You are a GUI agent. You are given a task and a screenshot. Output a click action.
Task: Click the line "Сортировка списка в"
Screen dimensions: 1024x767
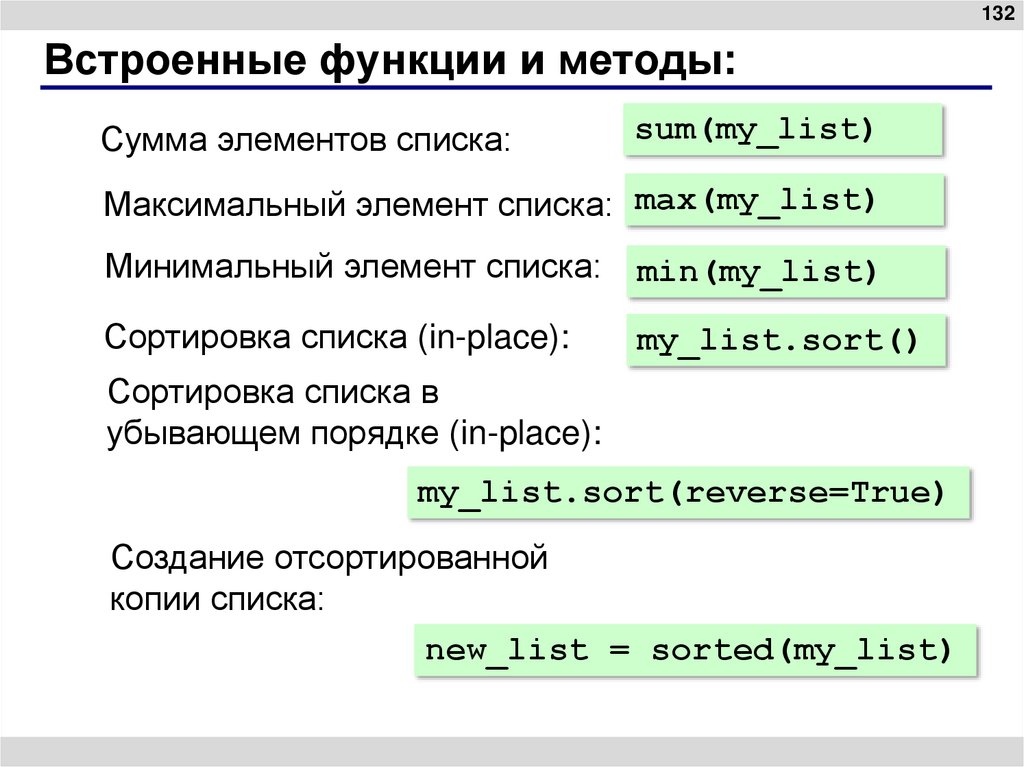pyautogui.click(x=273, y=392)
